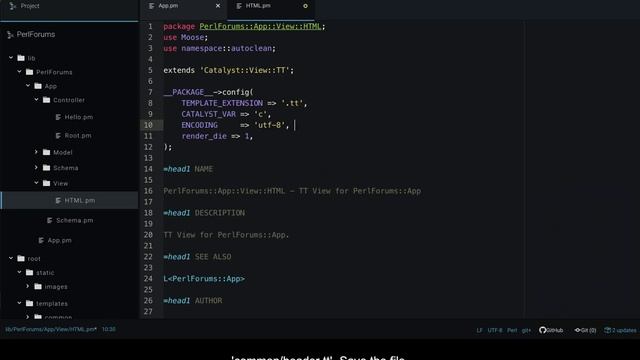This screenshot has height=360, width=640.
Task: Click the images folder icon
Action: tap(38, 287)
